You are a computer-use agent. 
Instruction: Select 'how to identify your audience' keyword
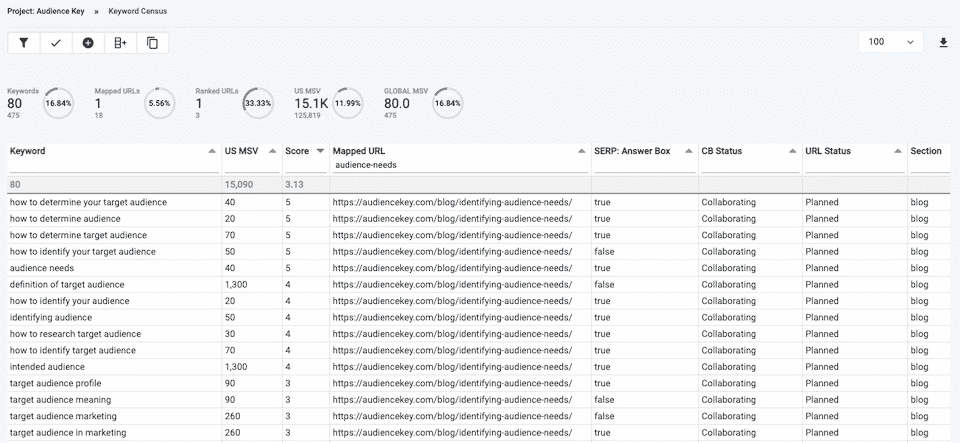point(69,302)
